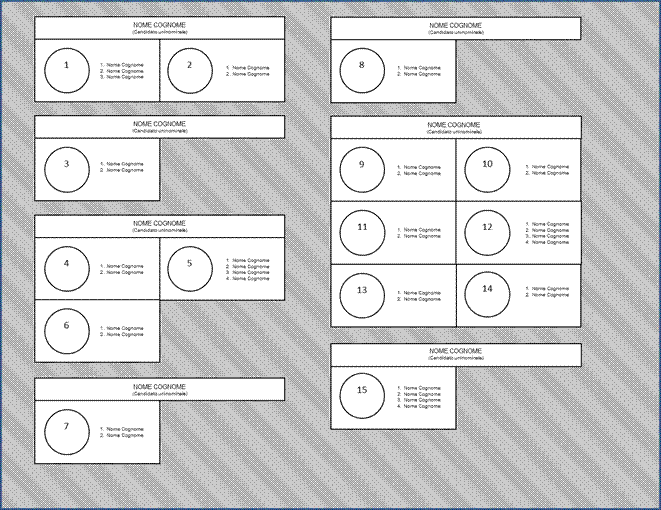
Task: Click the candidate list beside circle 6
Action: 122,331
